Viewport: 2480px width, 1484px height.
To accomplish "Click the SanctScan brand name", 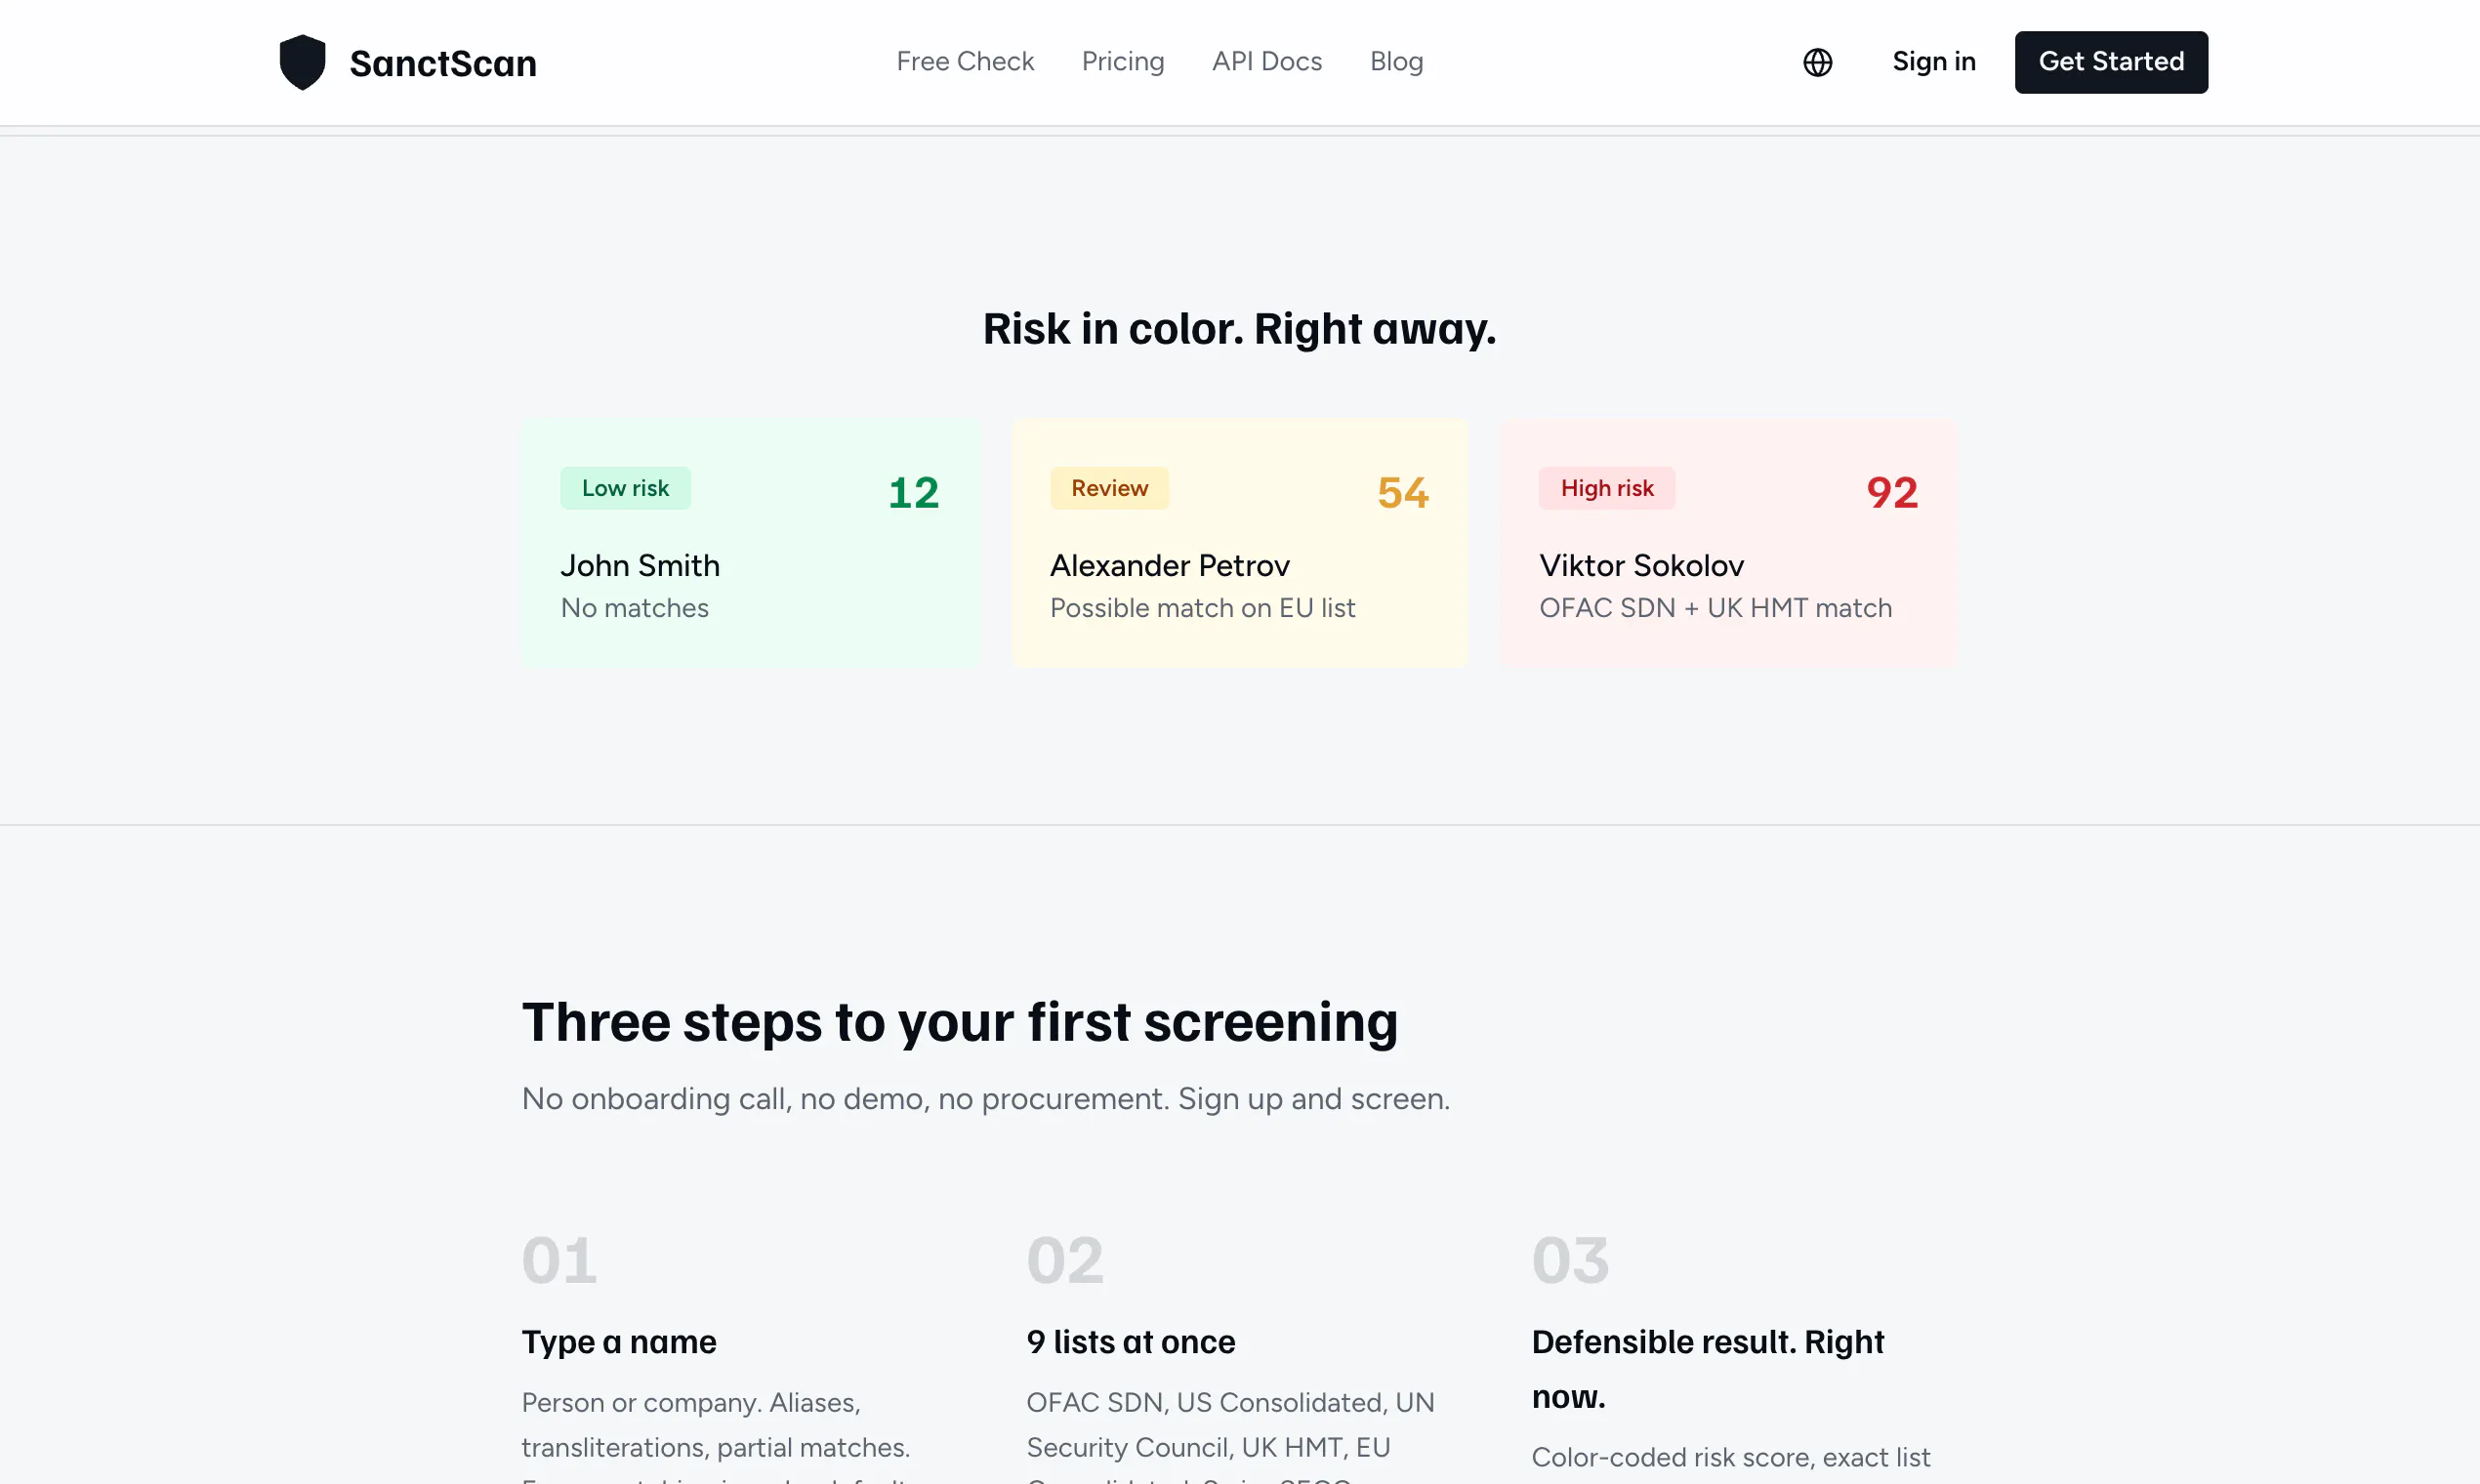I will [x=443, y=63].
